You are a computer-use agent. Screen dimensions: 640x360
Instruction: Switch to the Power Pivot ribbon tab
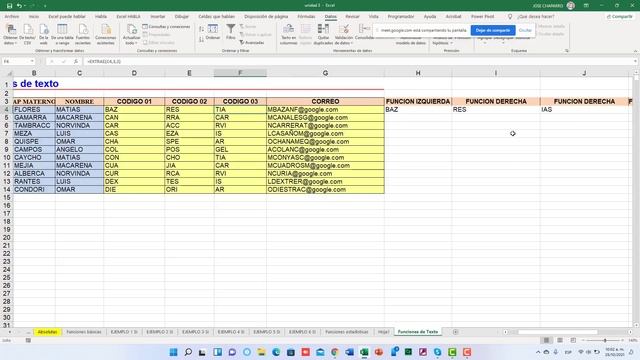(482, 17)
